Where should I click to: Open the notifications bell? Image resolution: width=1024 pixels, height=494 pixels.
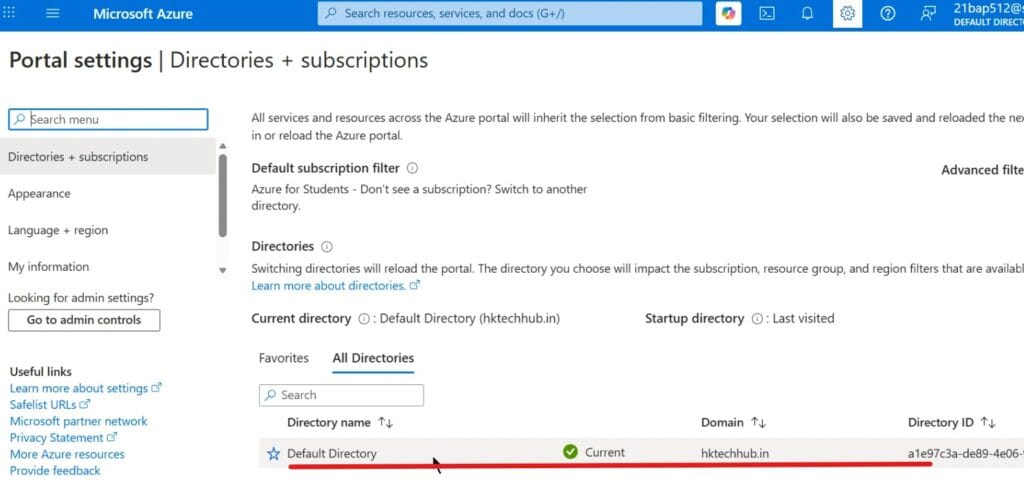click(x=807, y=13)
